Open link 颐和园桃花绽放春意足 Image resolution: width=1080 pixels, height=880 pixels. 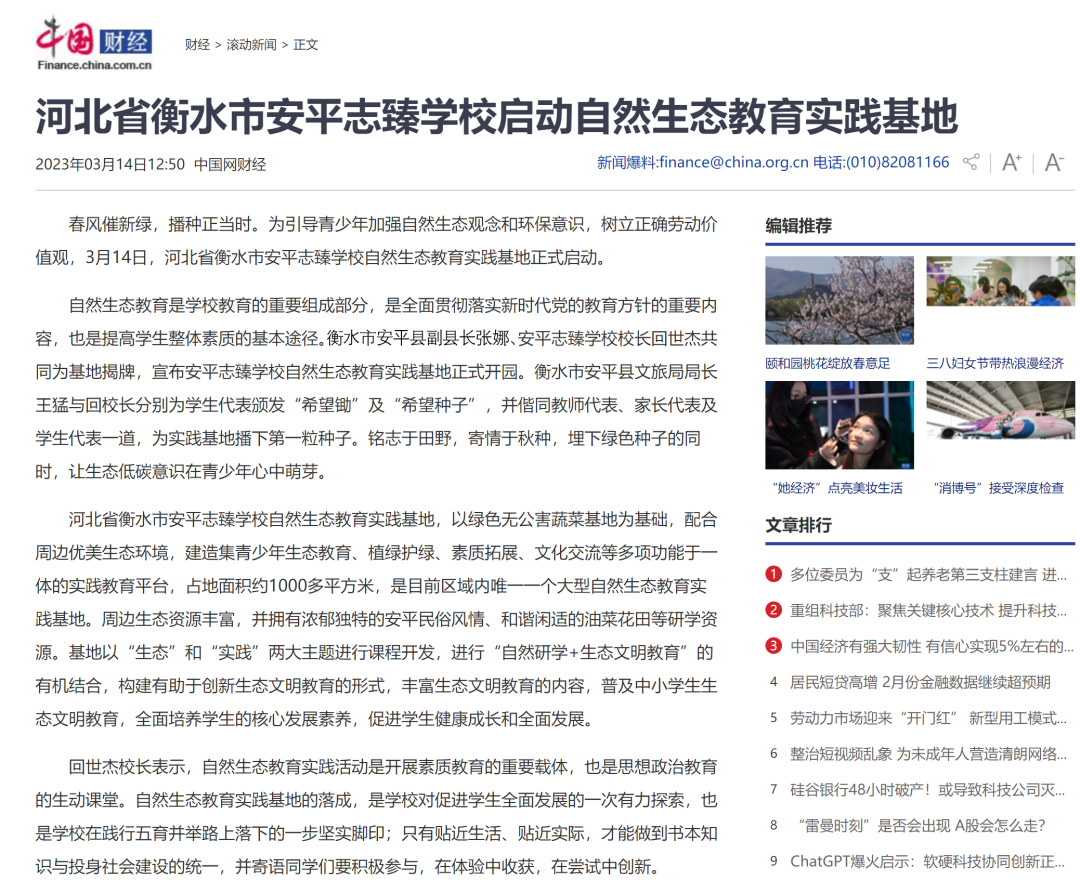pos(827,363)
